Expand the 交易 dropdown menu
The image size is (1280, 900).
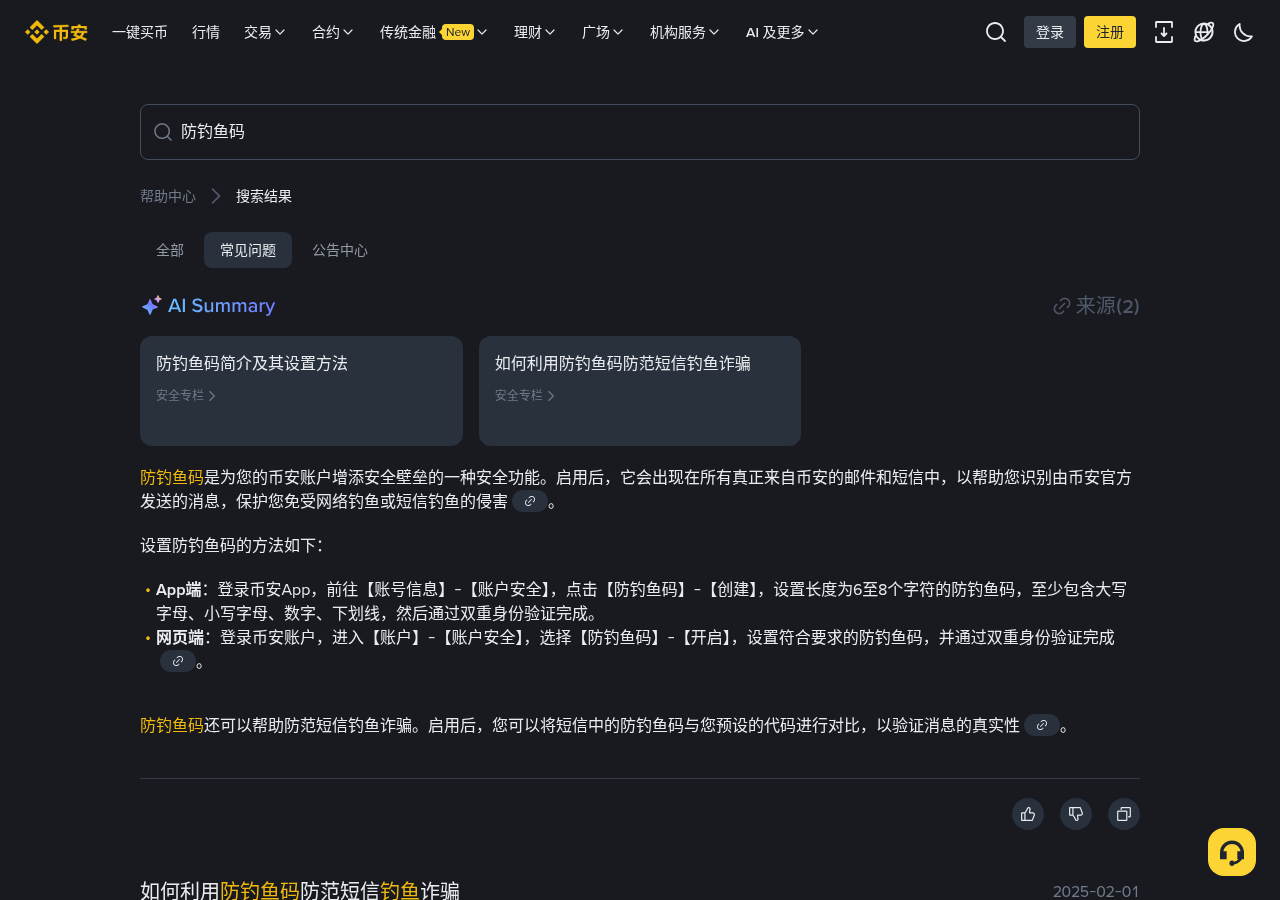pos(265,32)
